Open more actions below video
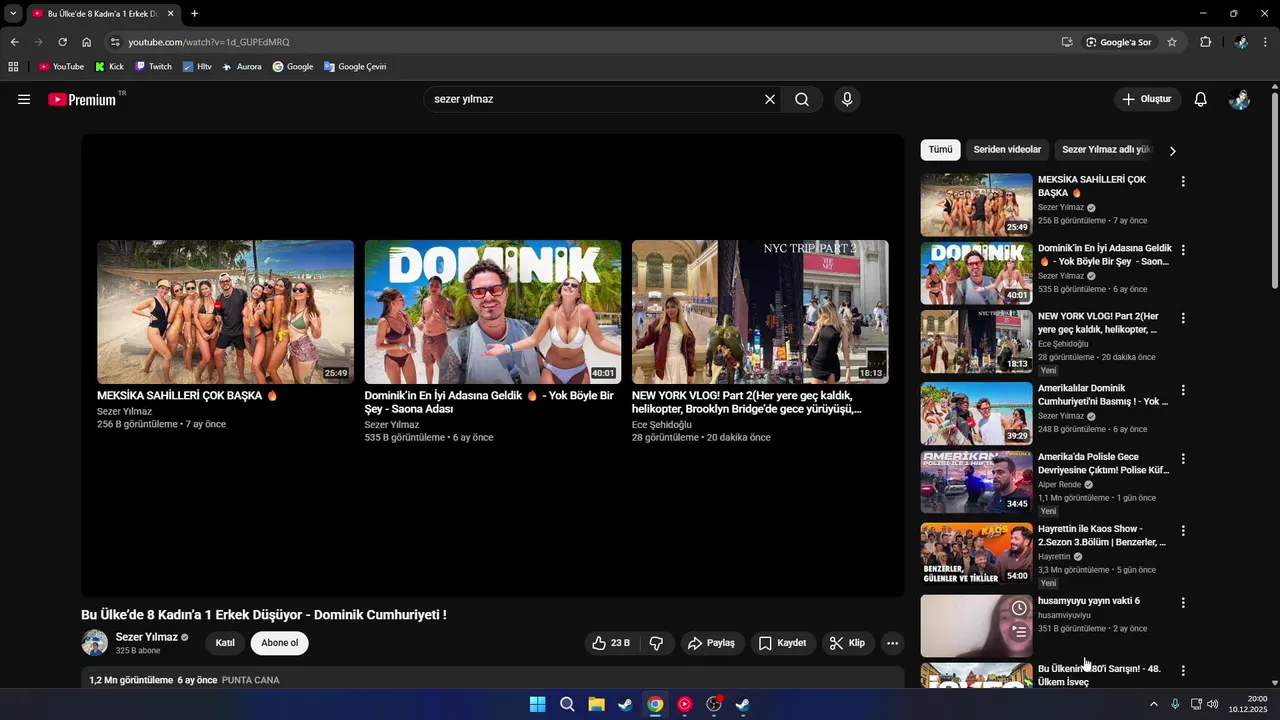 (x=893, y=643)
